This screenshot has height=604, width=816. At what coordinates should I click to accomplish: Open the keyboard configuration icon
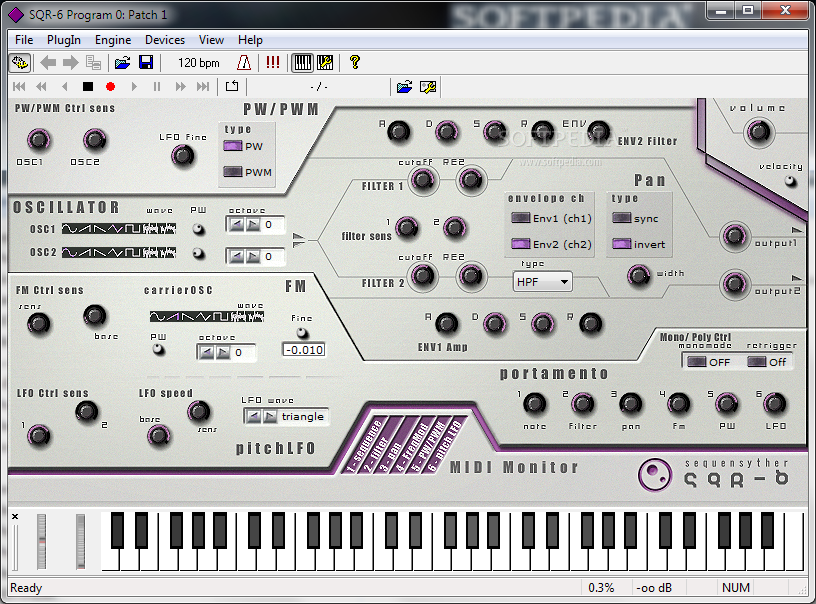tap(325, 63)
